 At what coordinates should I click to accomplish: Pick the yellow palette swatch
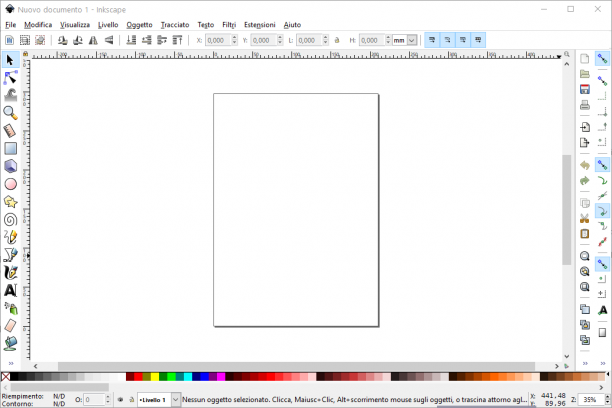pos(155,377)
